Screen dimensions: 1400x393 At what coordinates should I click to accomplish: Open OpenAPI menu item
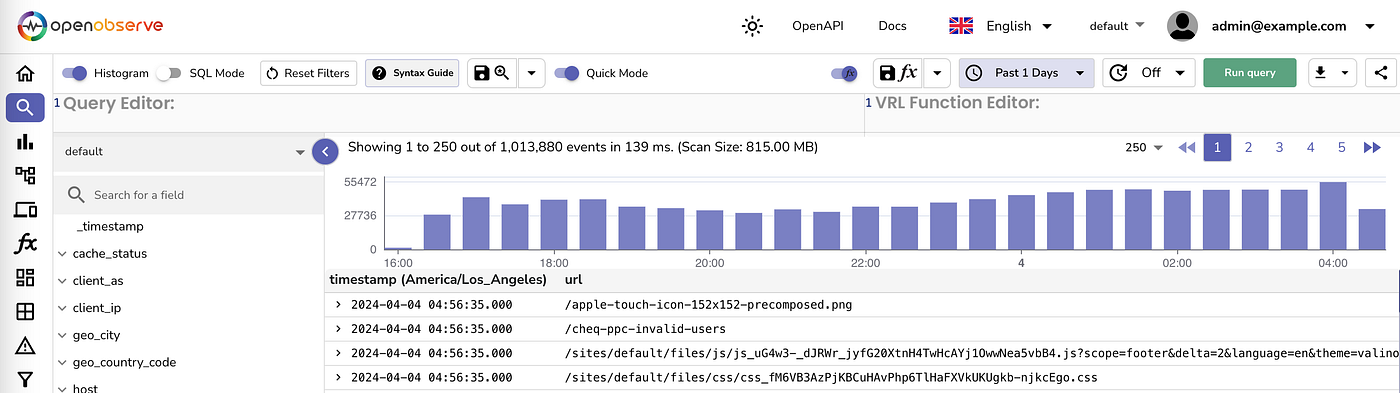(x=819, y=26)
